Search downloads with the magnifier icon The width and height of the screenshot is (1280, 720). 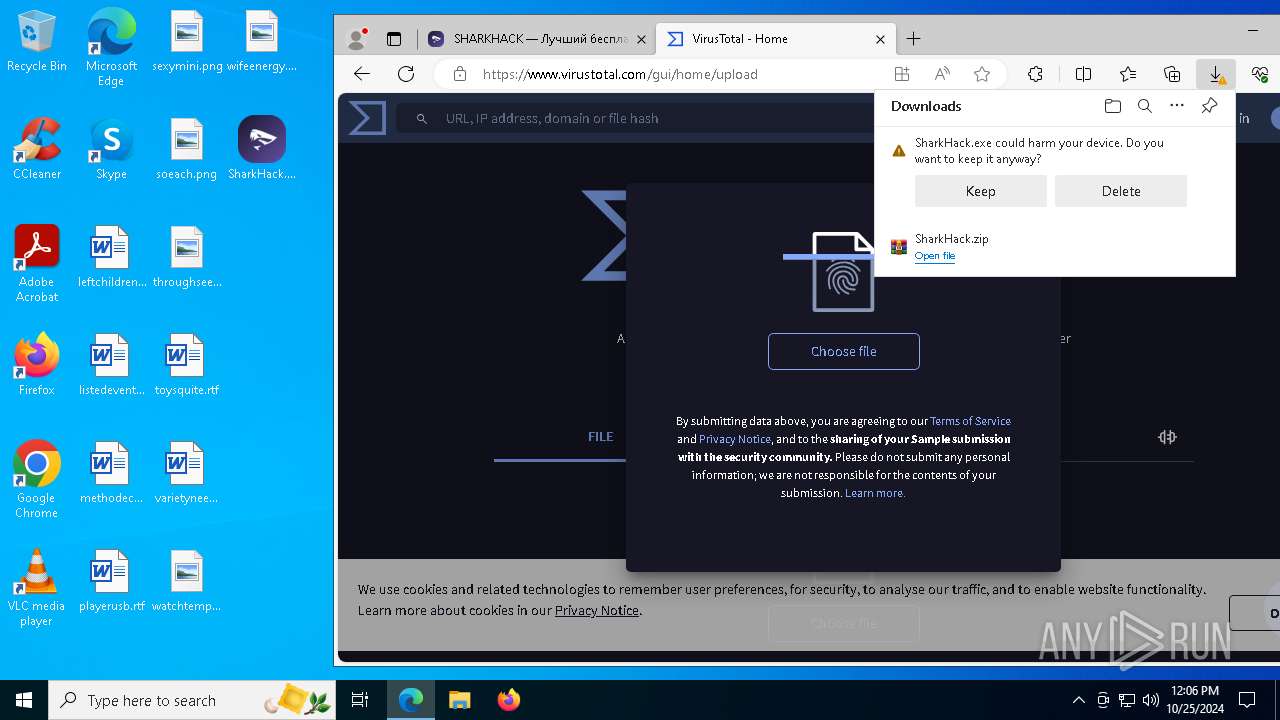1145,106
